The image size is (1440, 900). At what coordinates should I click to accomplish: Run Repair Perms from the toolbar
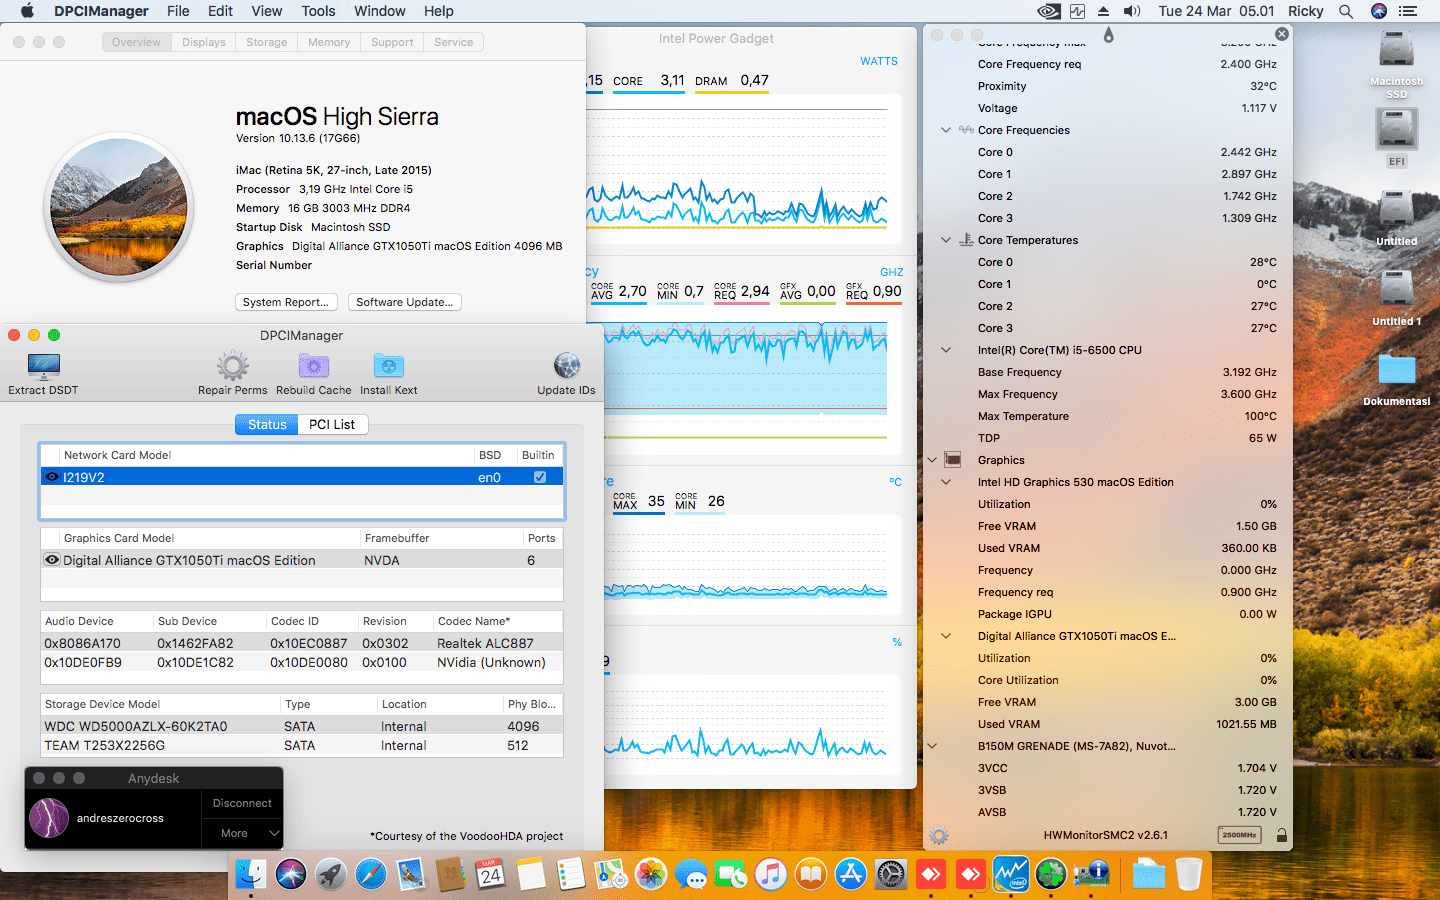tap(232, 367)
